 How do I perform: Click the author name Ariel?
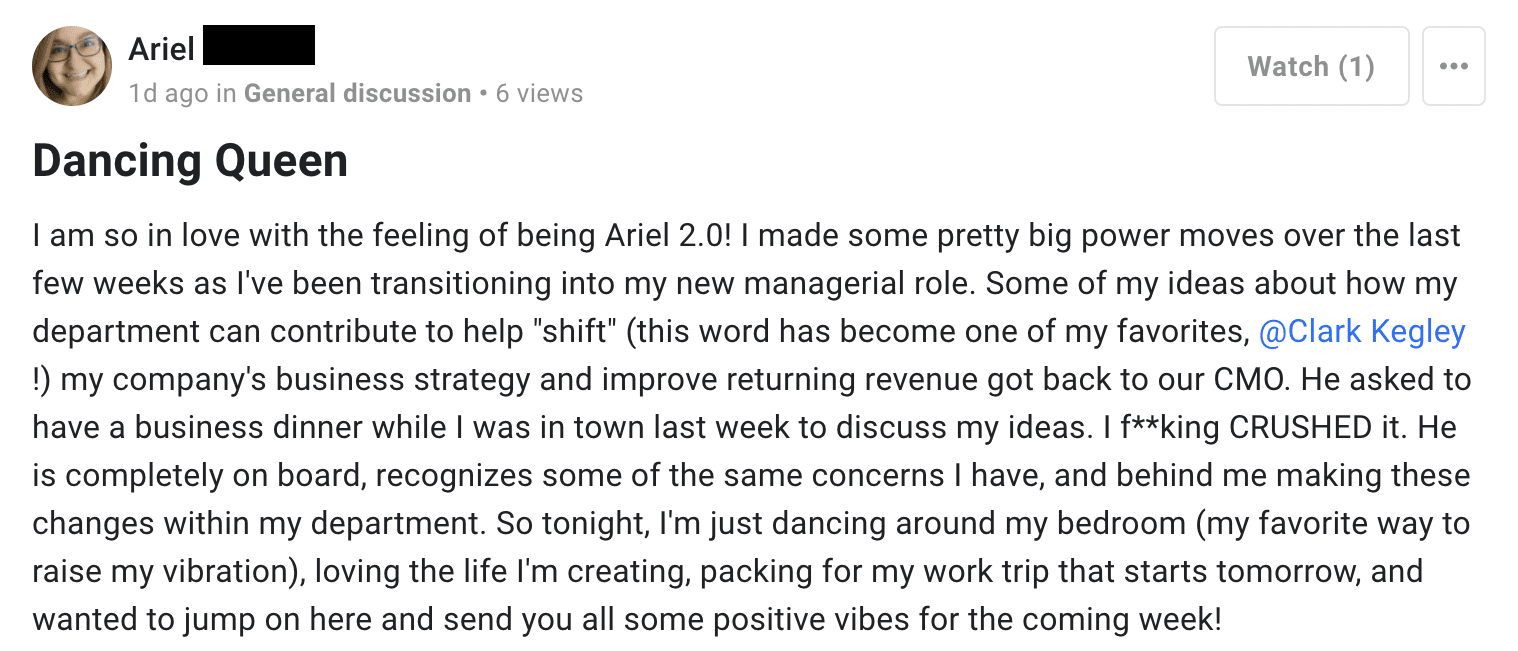coord(161,48)
